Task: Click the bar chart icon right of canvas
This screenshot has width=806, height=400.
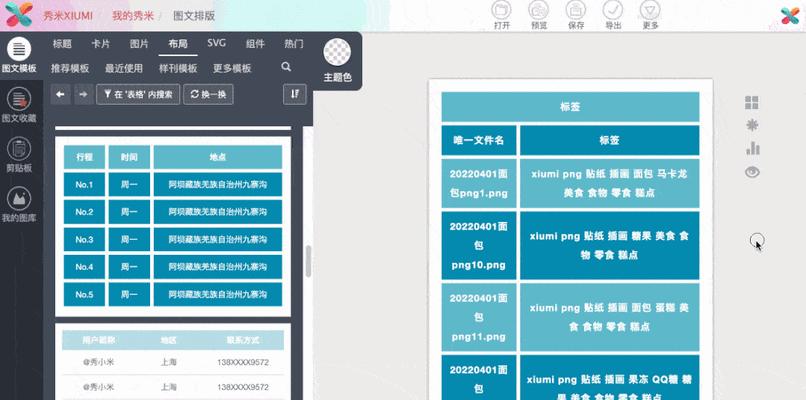Action: pos(752,148)
